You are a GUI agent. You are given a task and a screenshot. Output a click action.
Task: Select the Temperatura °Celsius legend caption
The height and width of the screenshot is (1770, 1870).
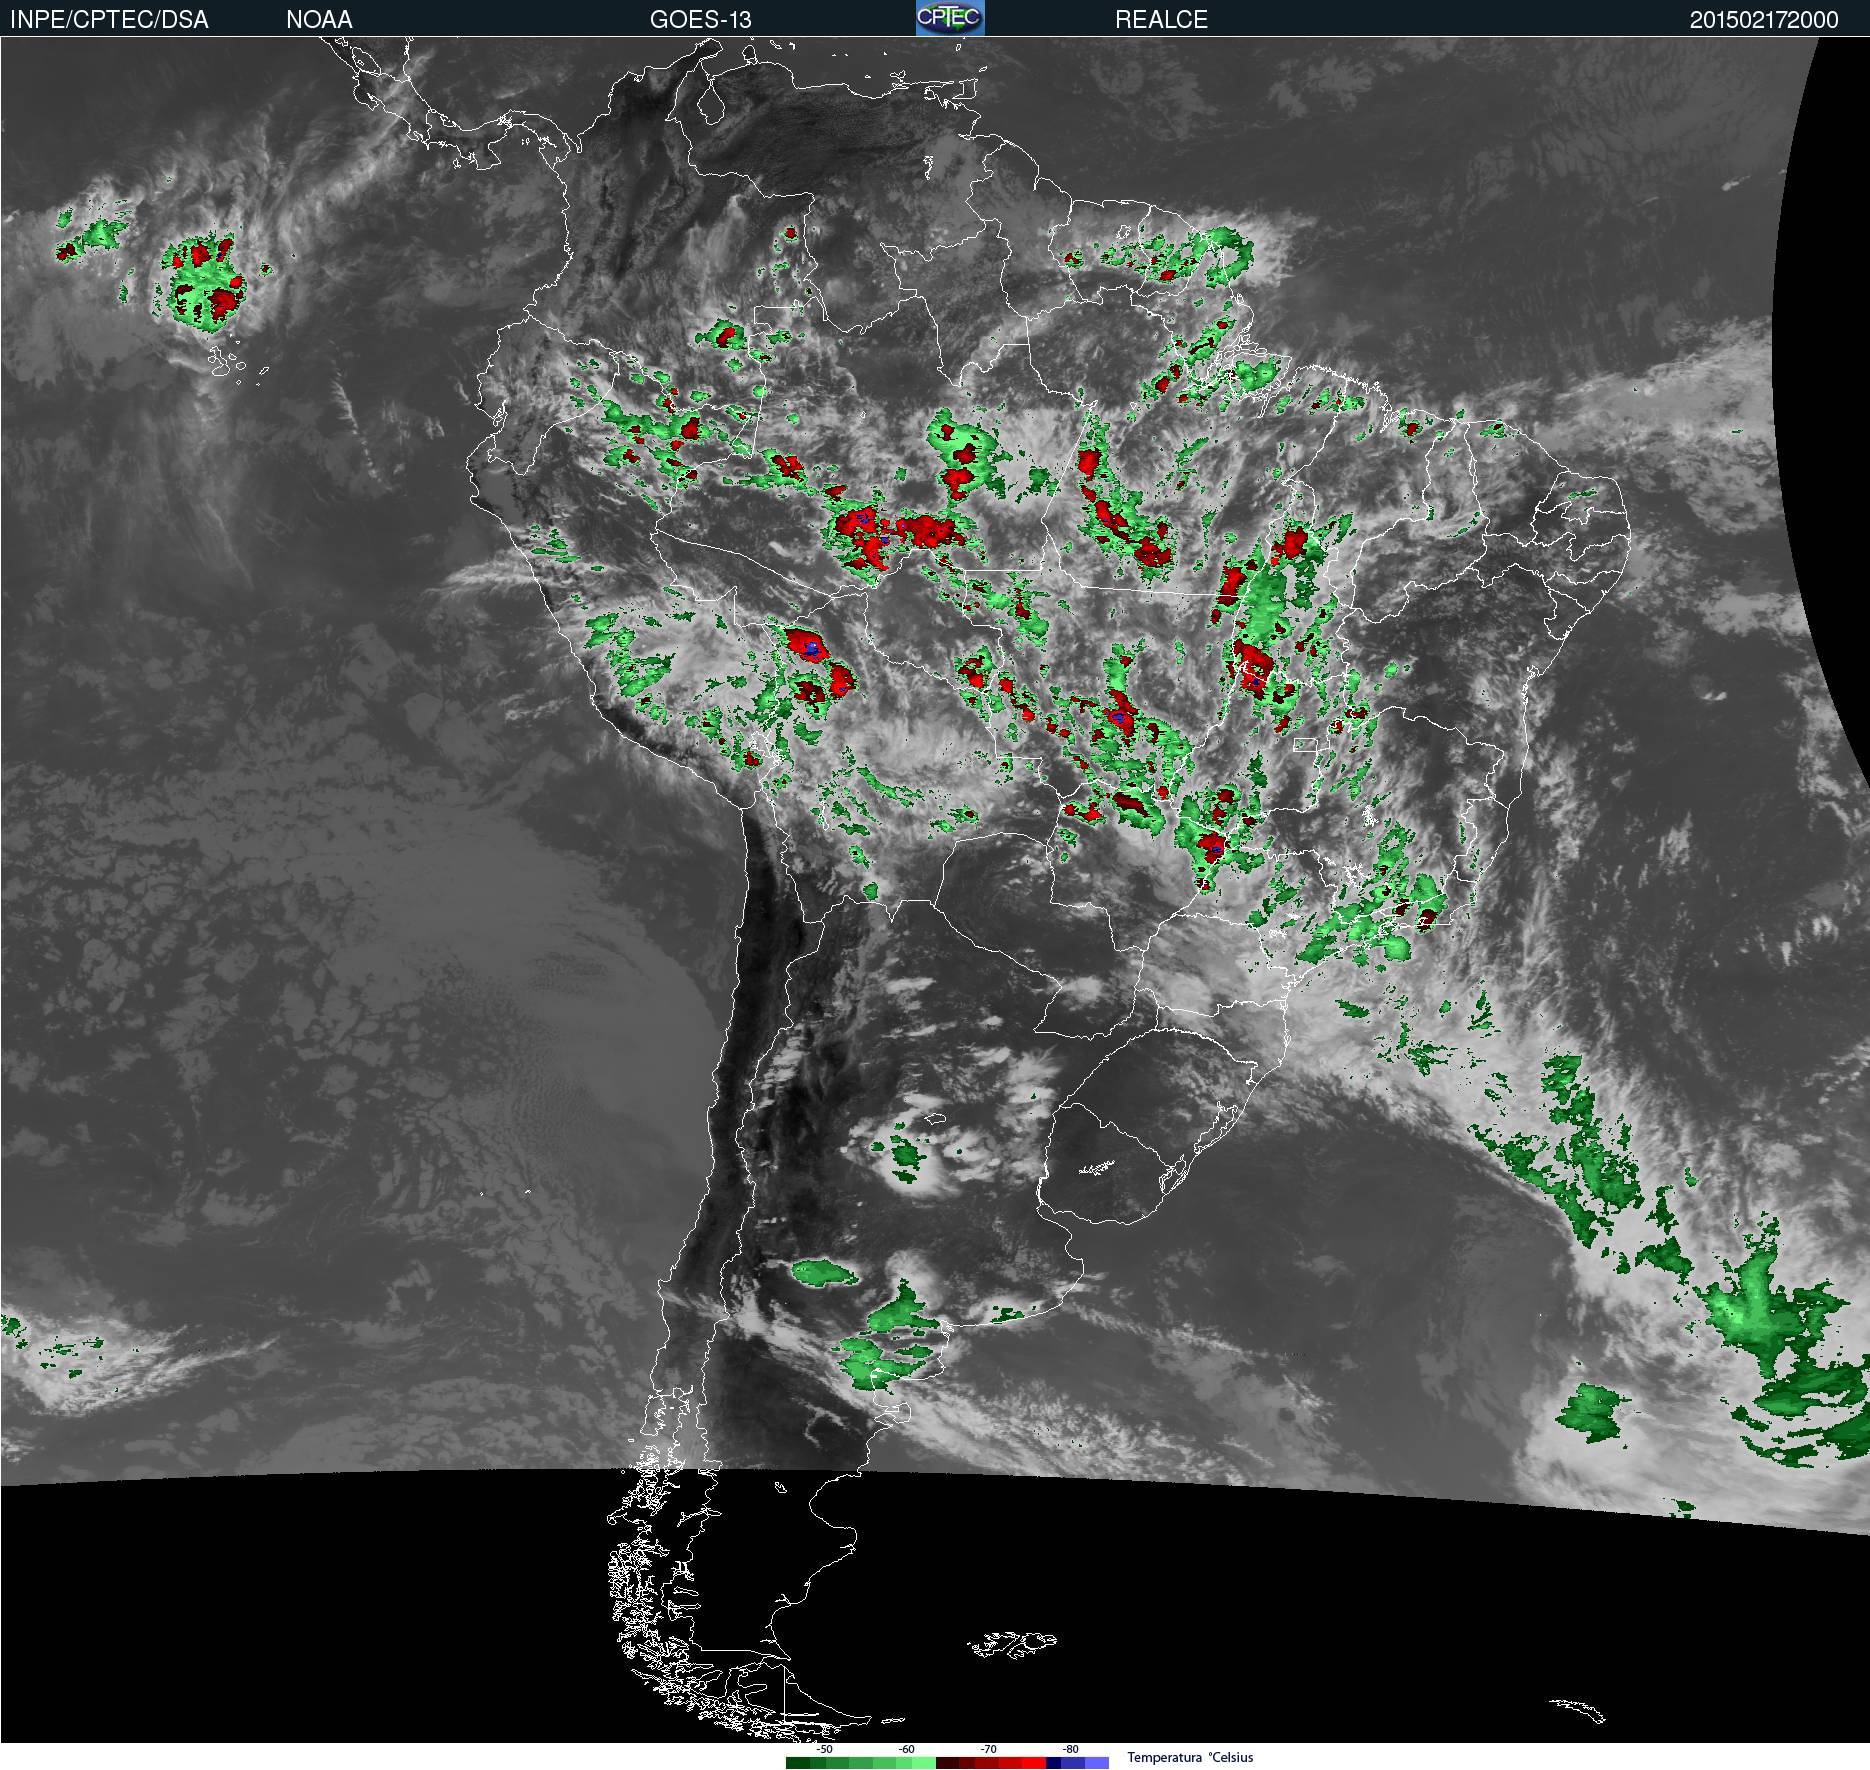1190,1757
